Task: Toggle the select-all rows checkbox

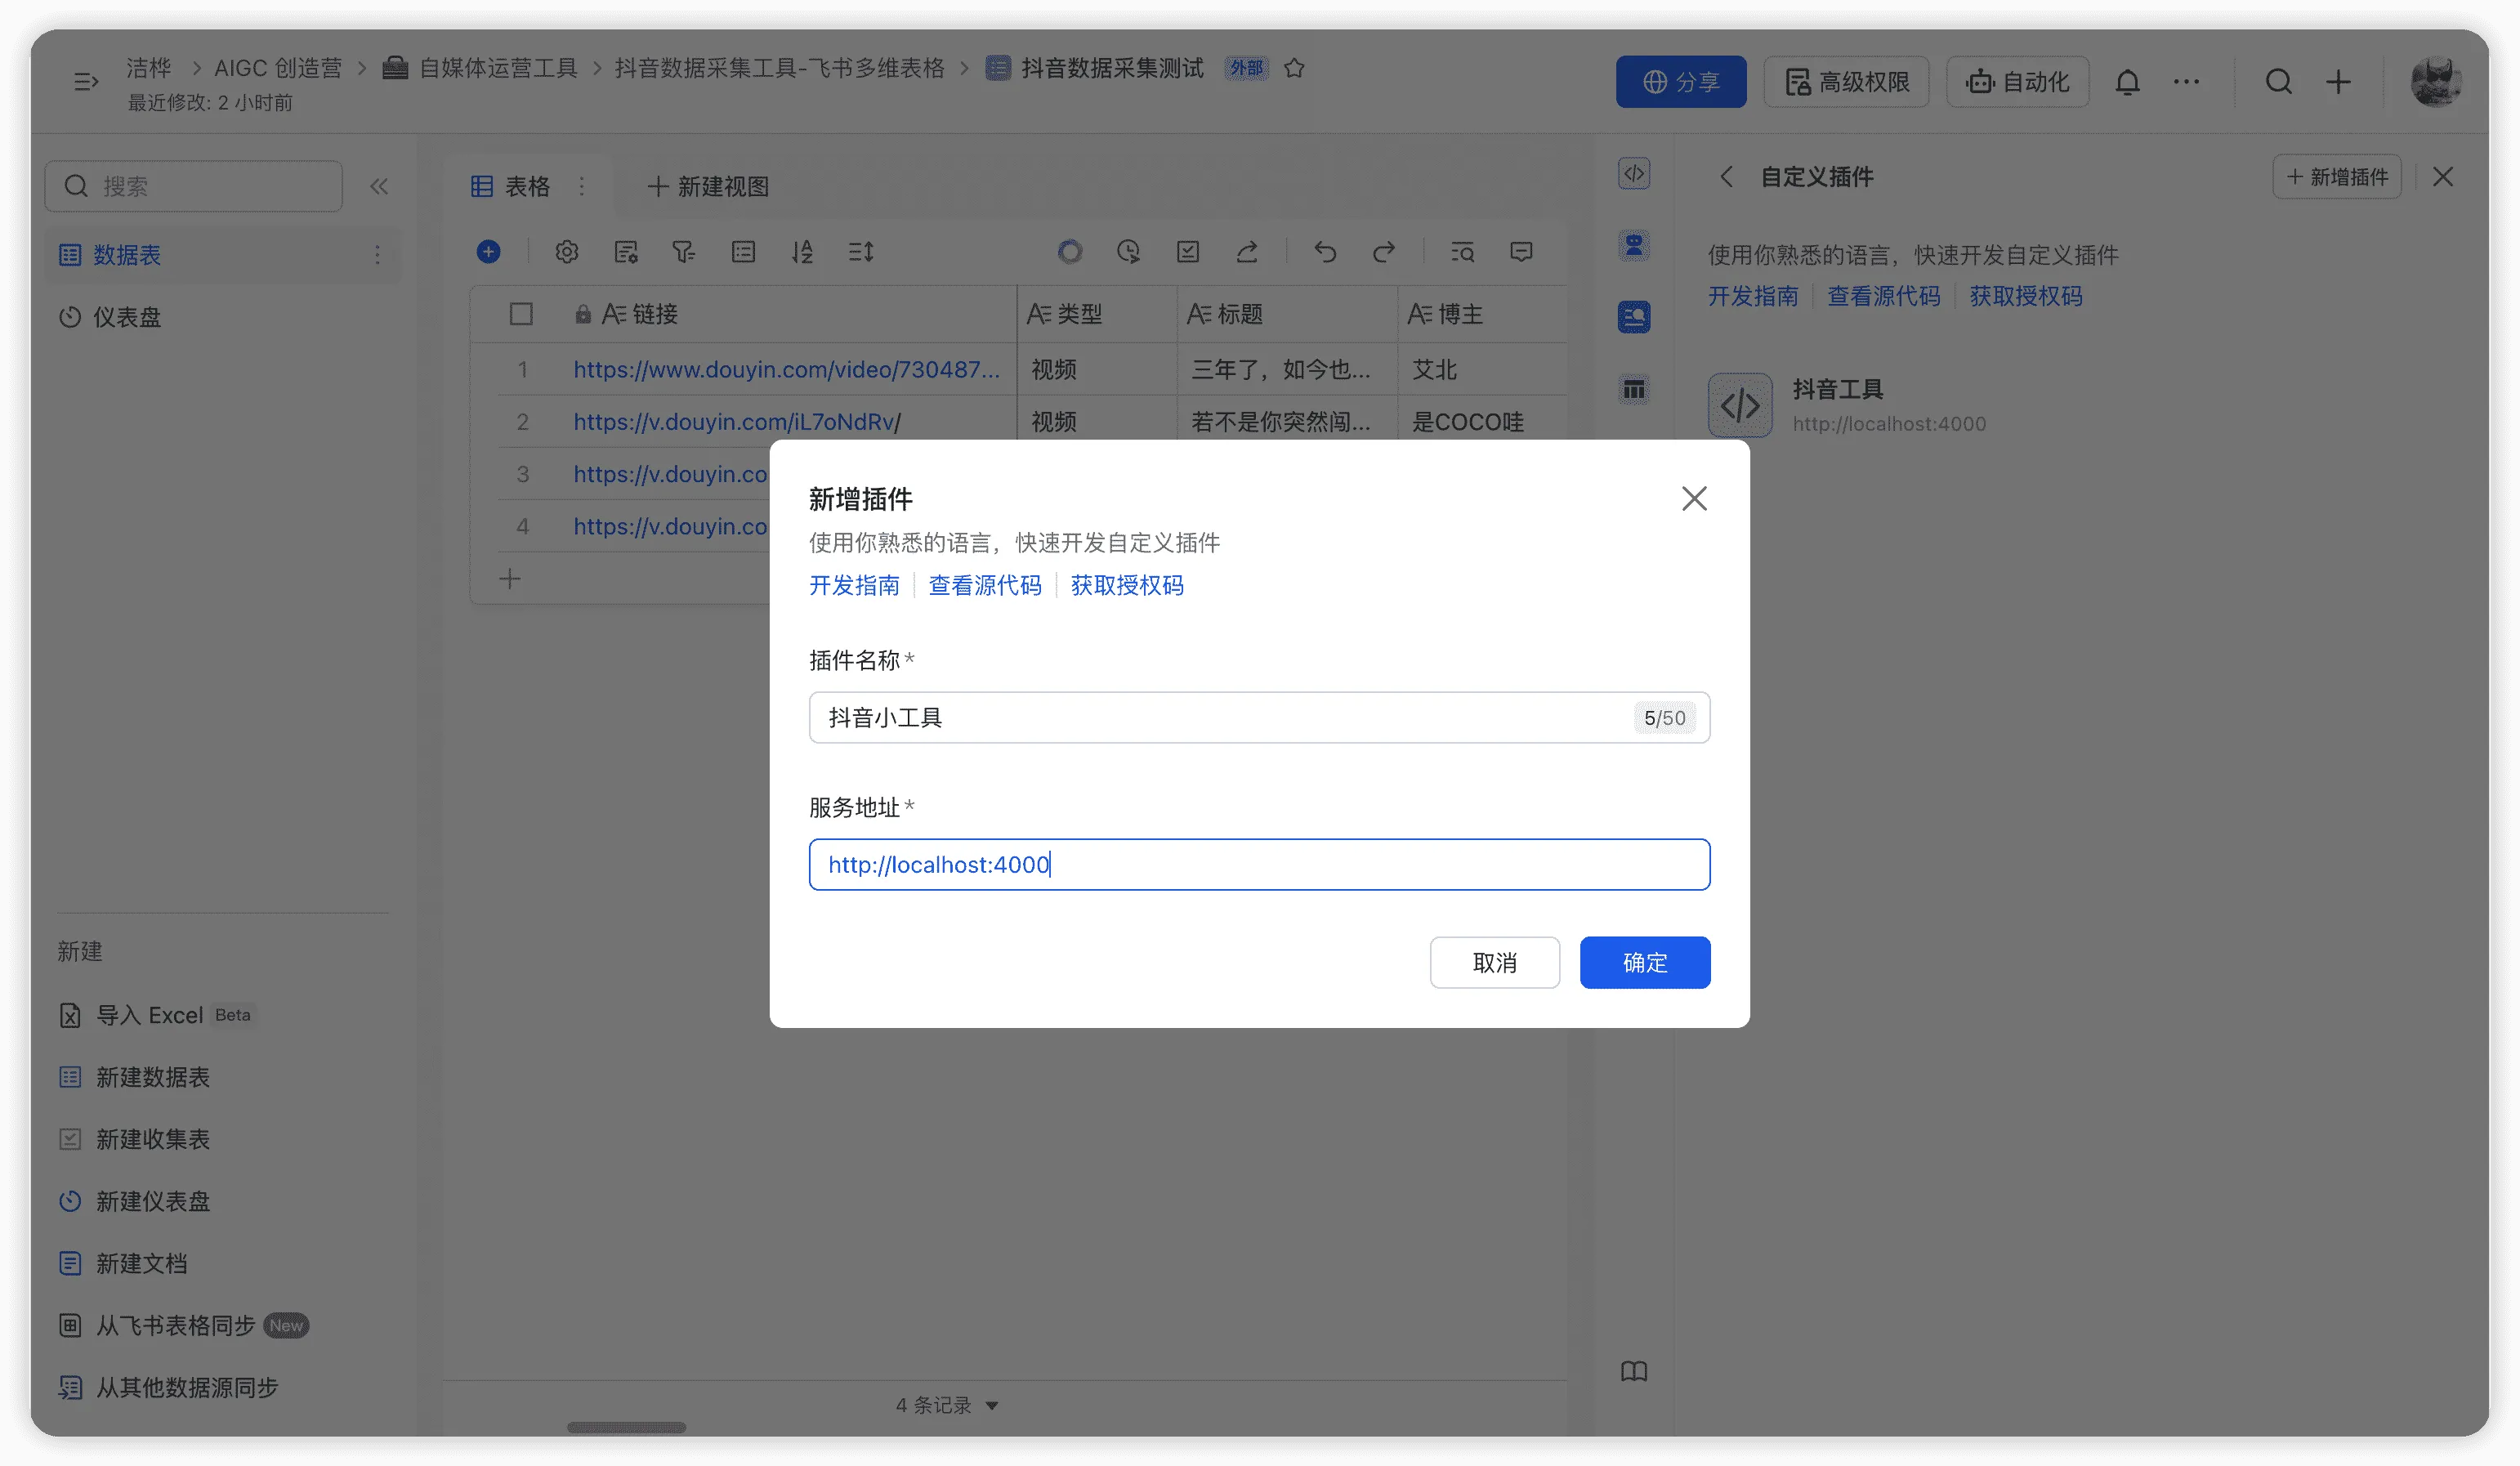Action: pos(521,314)
